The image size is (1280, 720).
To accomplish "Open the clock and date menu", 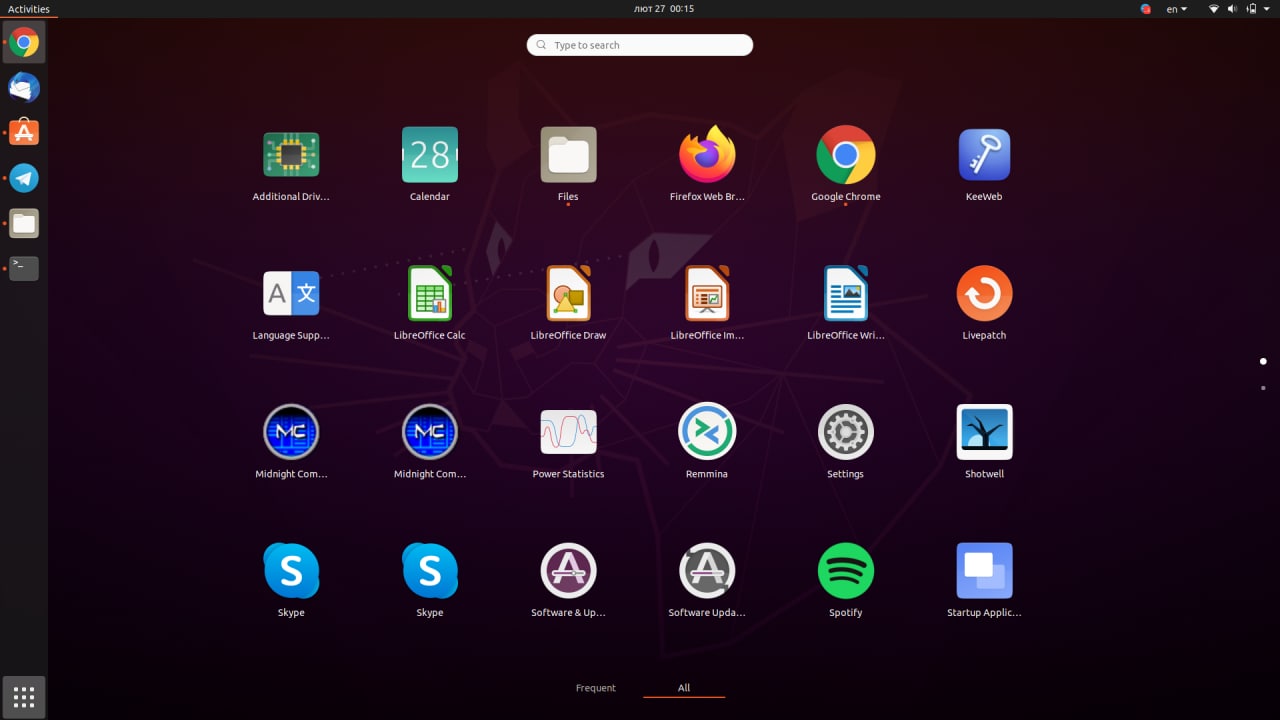I will (664, 9).
